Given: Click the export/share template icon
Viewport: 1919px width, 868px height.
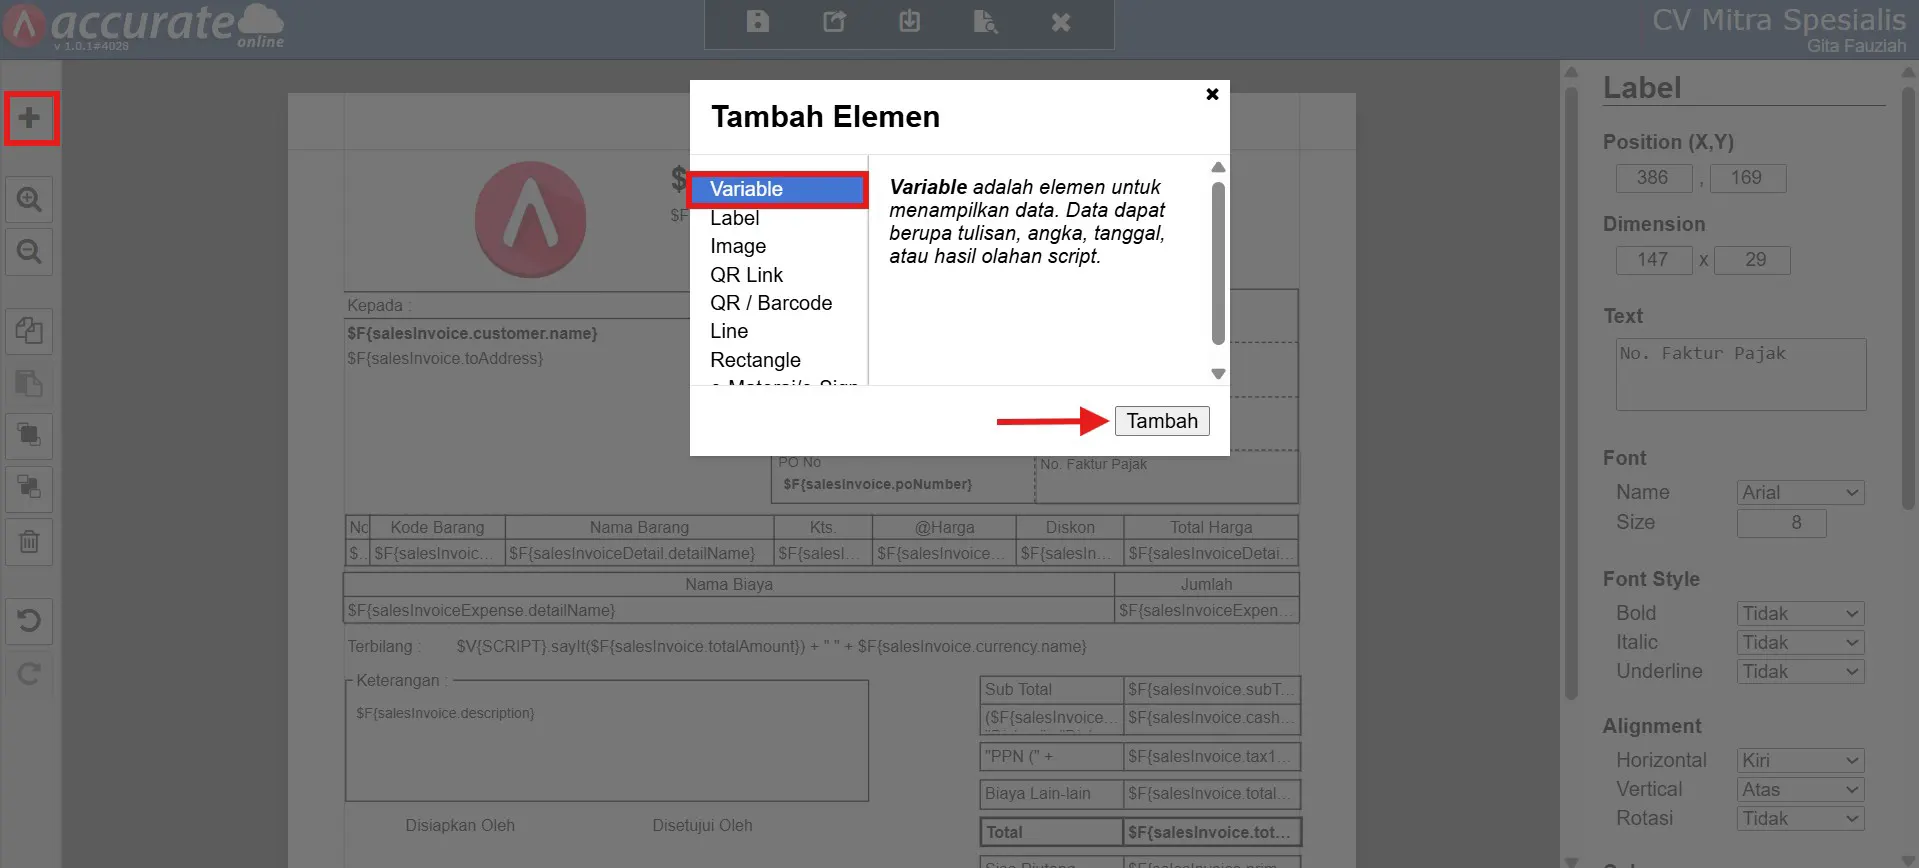Looking at the screenshot, I should tap(834, 21).
